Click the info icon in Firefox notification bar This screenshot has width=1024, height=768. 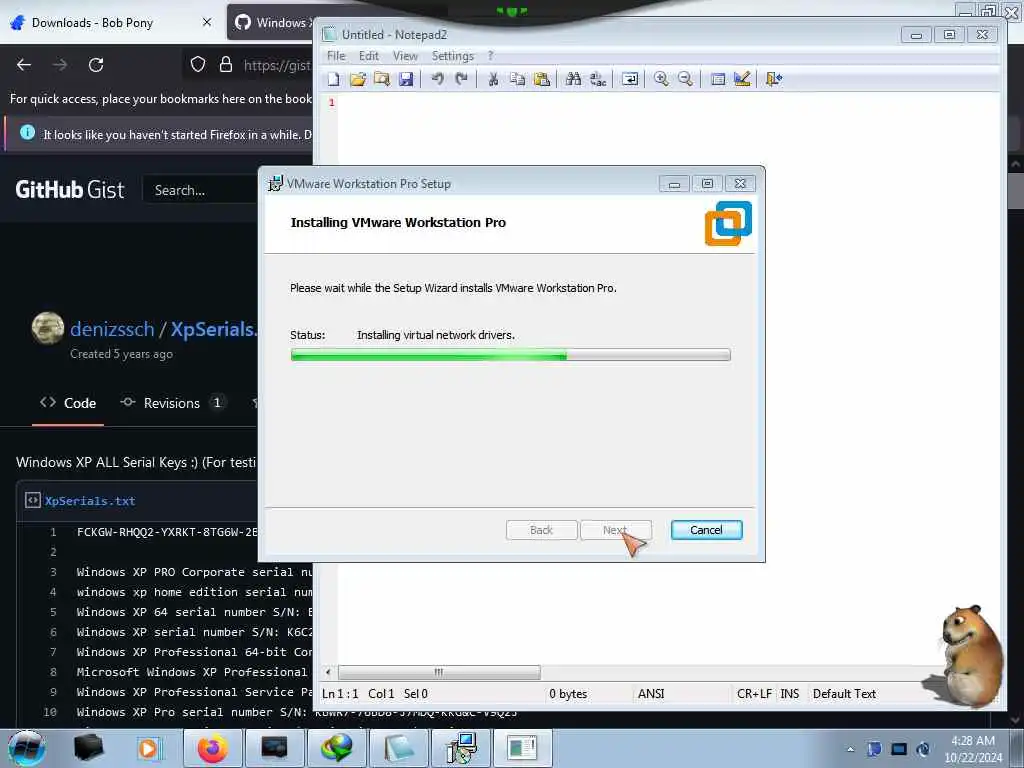[27, 133]
